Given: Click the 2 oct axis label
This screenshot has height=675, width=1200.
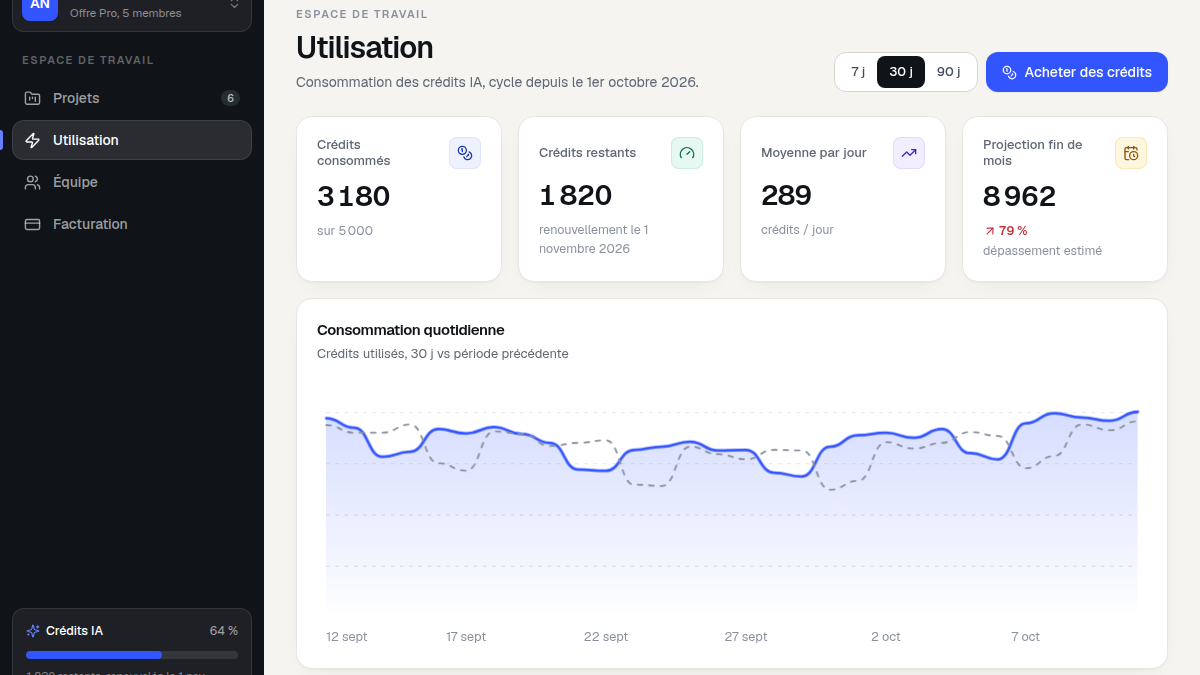Looking at the screenshot, I should pos(886,637).
